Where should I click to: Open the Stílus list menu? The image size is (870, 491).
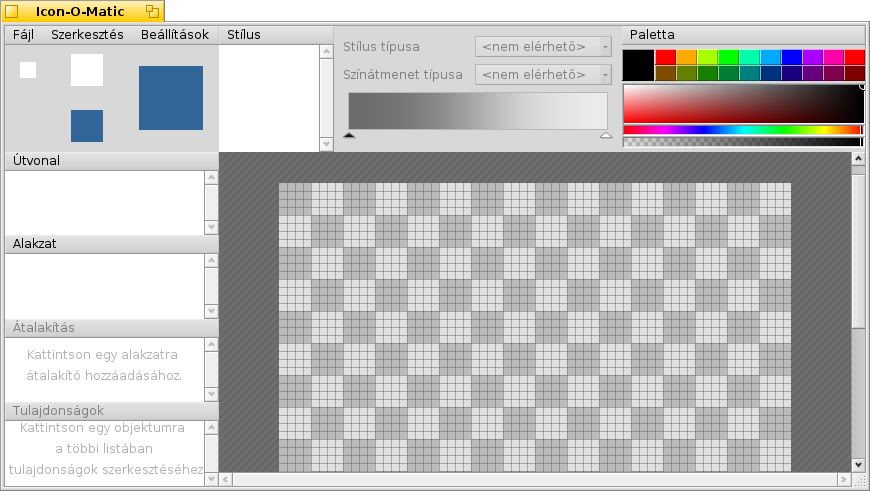point(244,34)
